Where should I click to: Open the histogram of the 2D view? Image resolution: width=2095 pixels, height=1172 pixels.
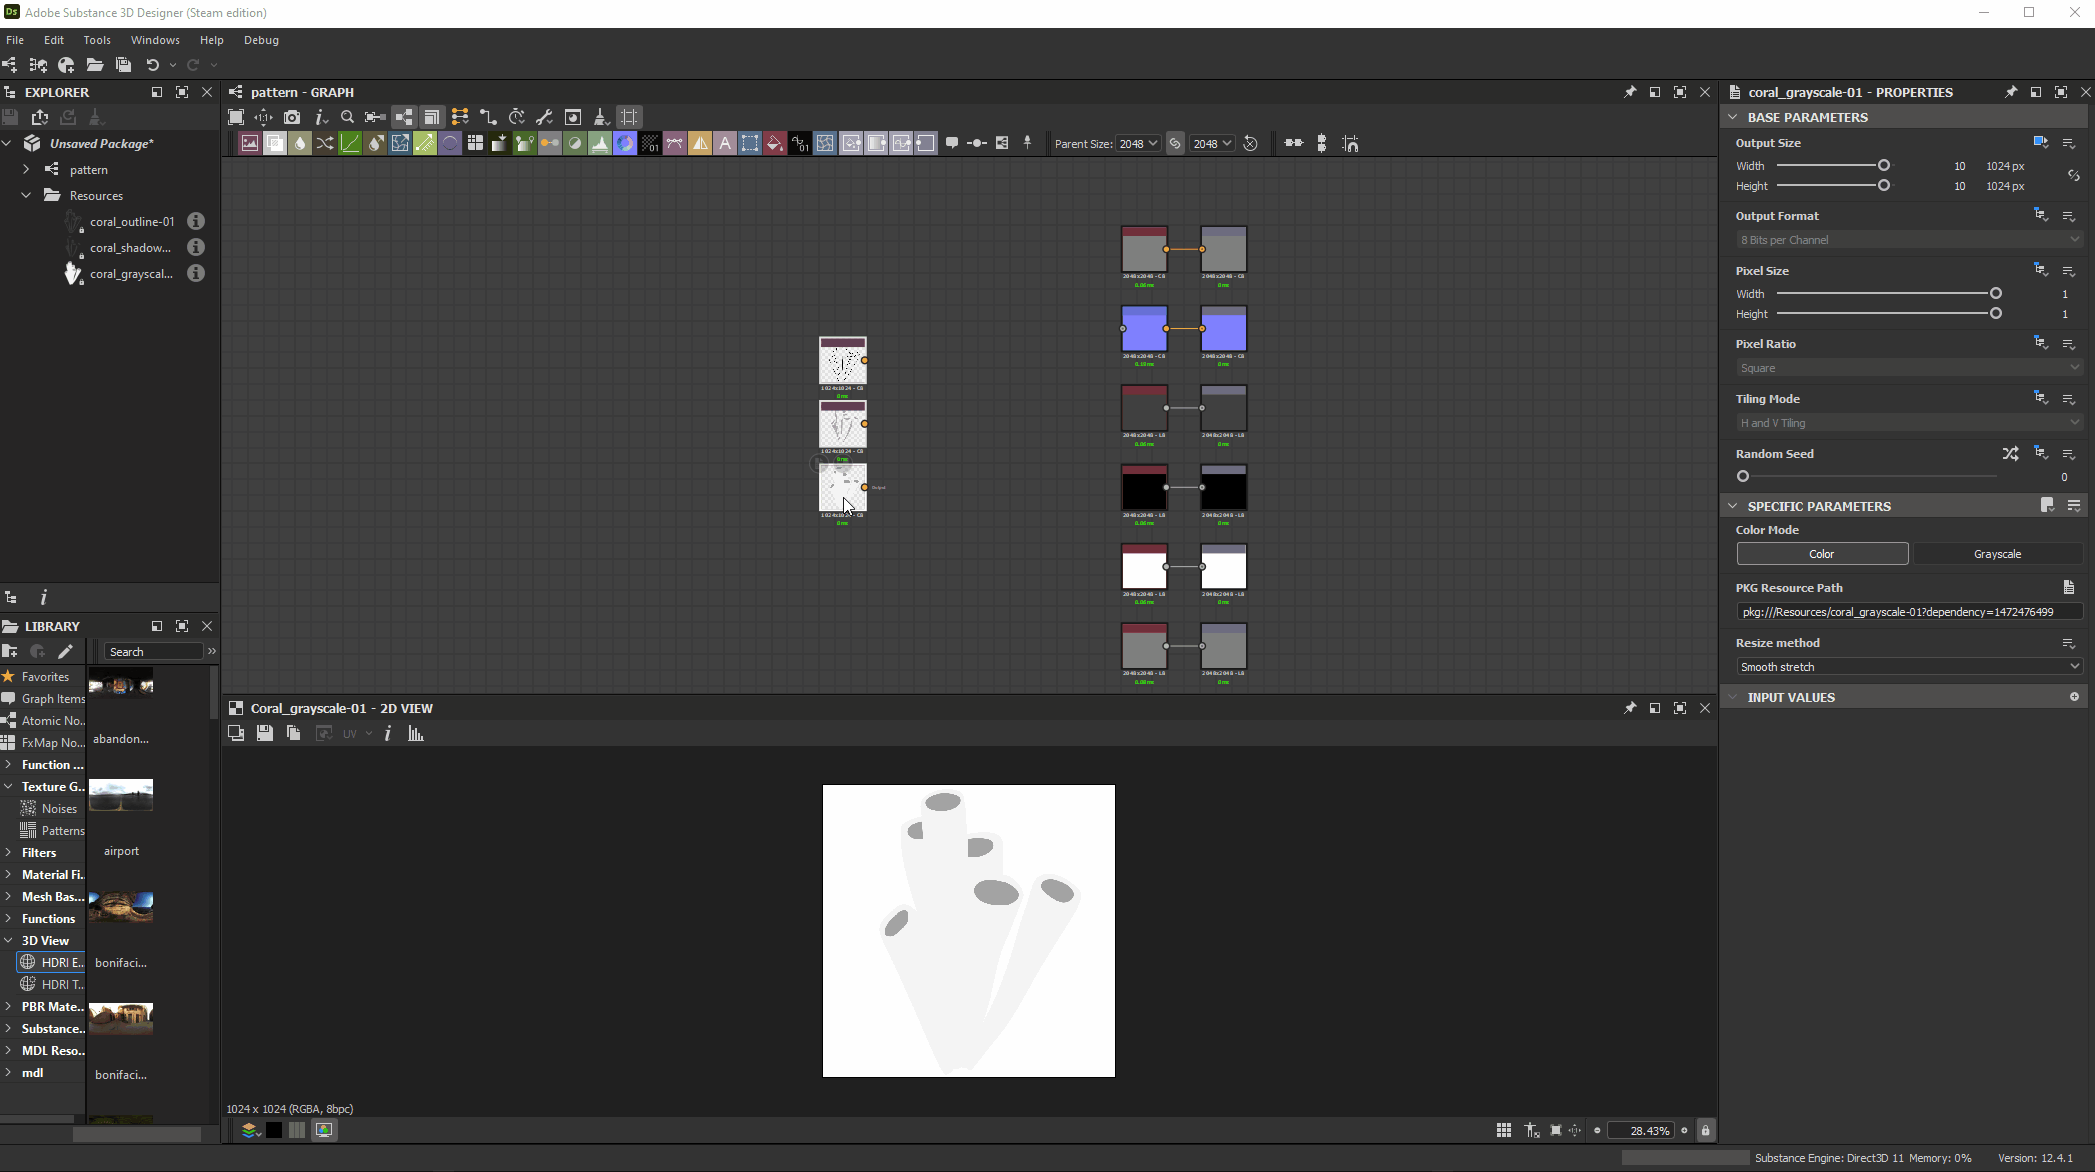click(416, 733)
